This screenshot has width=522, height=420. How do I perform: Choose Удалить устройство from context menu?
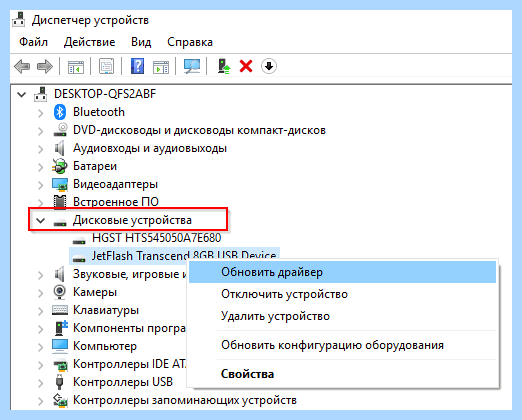342,316
